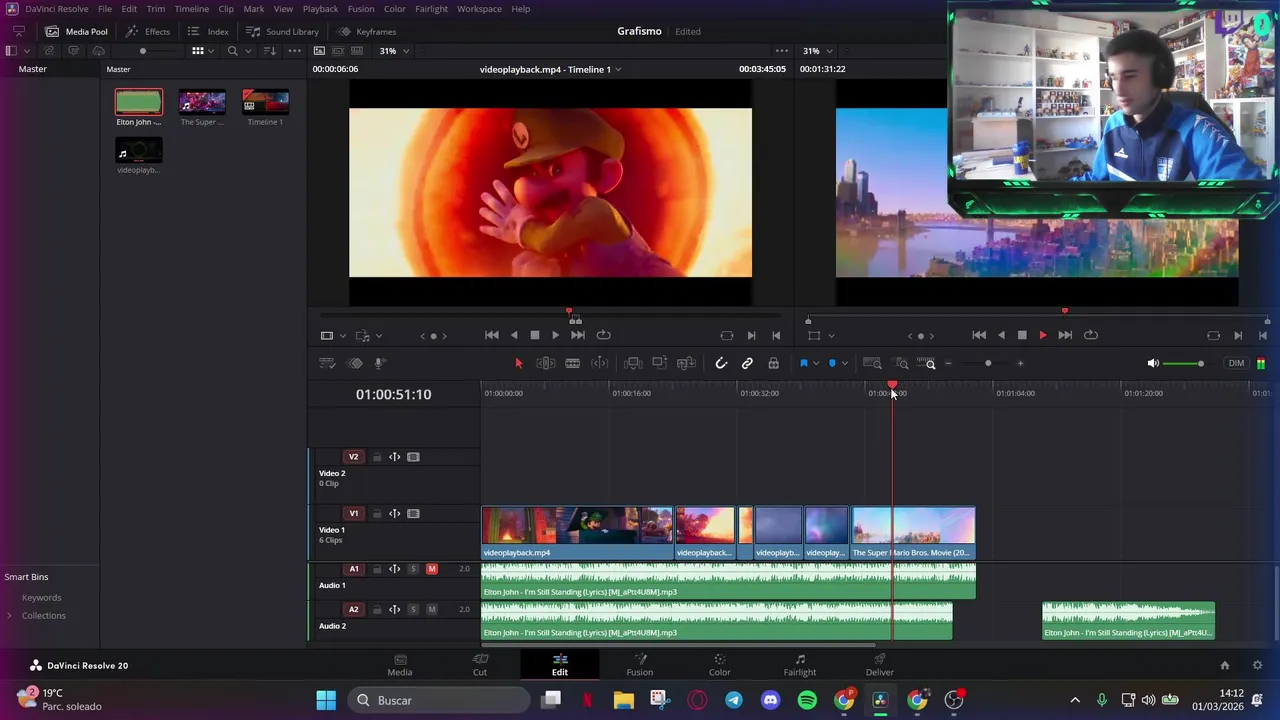Screen dimensions: 1280x720
Task: Click the Replace Clip tool
Action: point(686,363)
